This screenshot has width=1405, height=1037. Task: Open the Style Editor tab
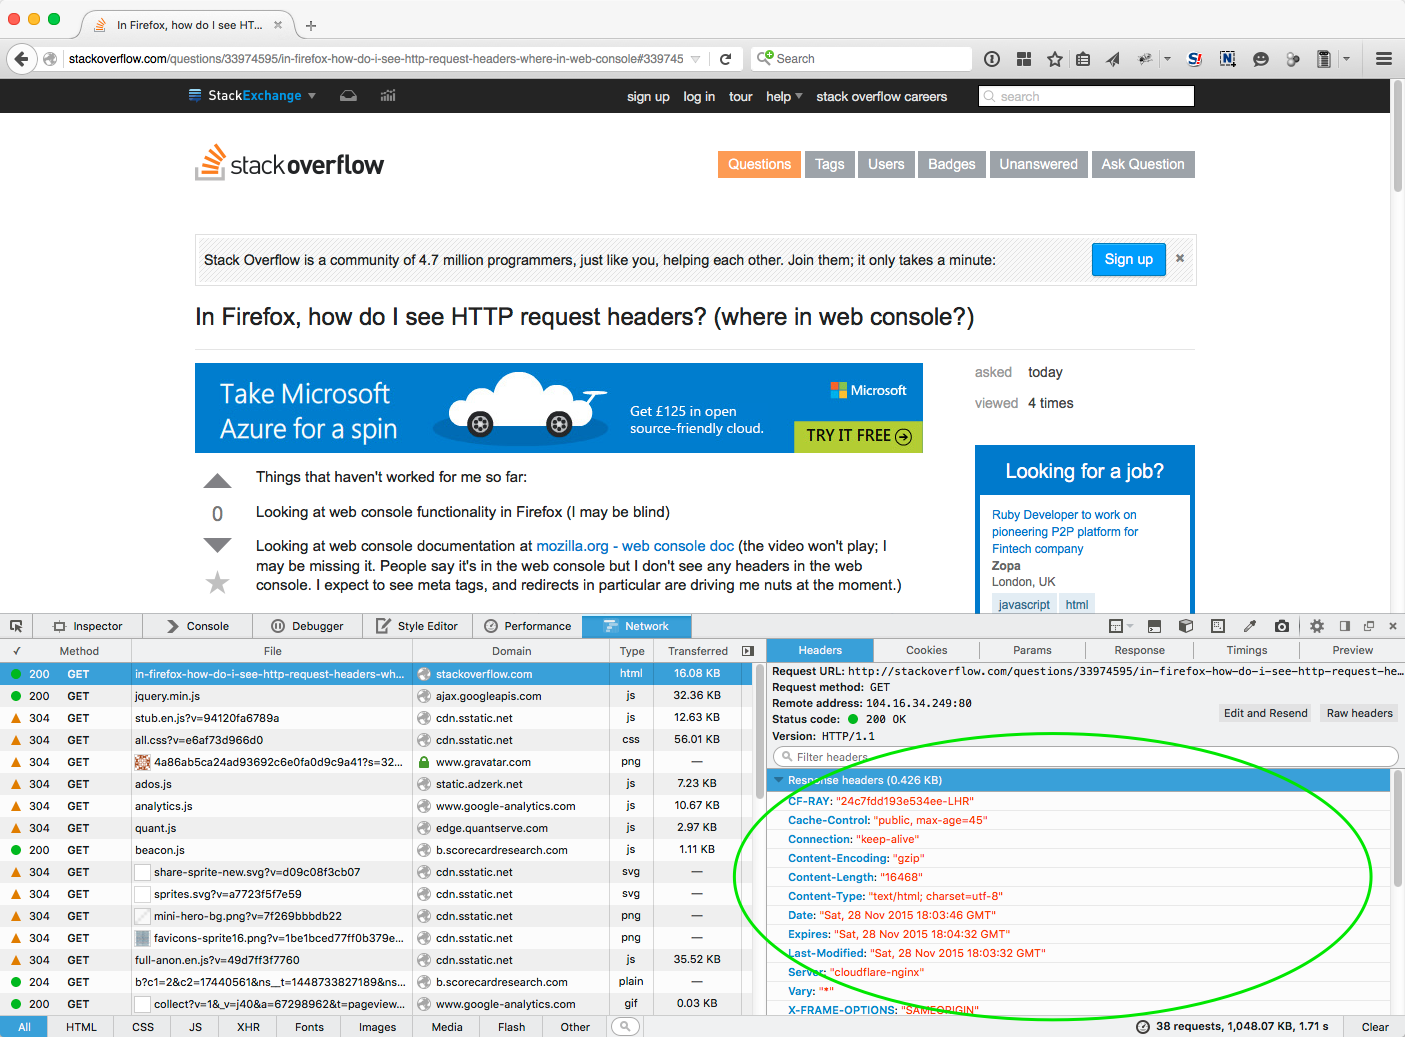[417, 626]
